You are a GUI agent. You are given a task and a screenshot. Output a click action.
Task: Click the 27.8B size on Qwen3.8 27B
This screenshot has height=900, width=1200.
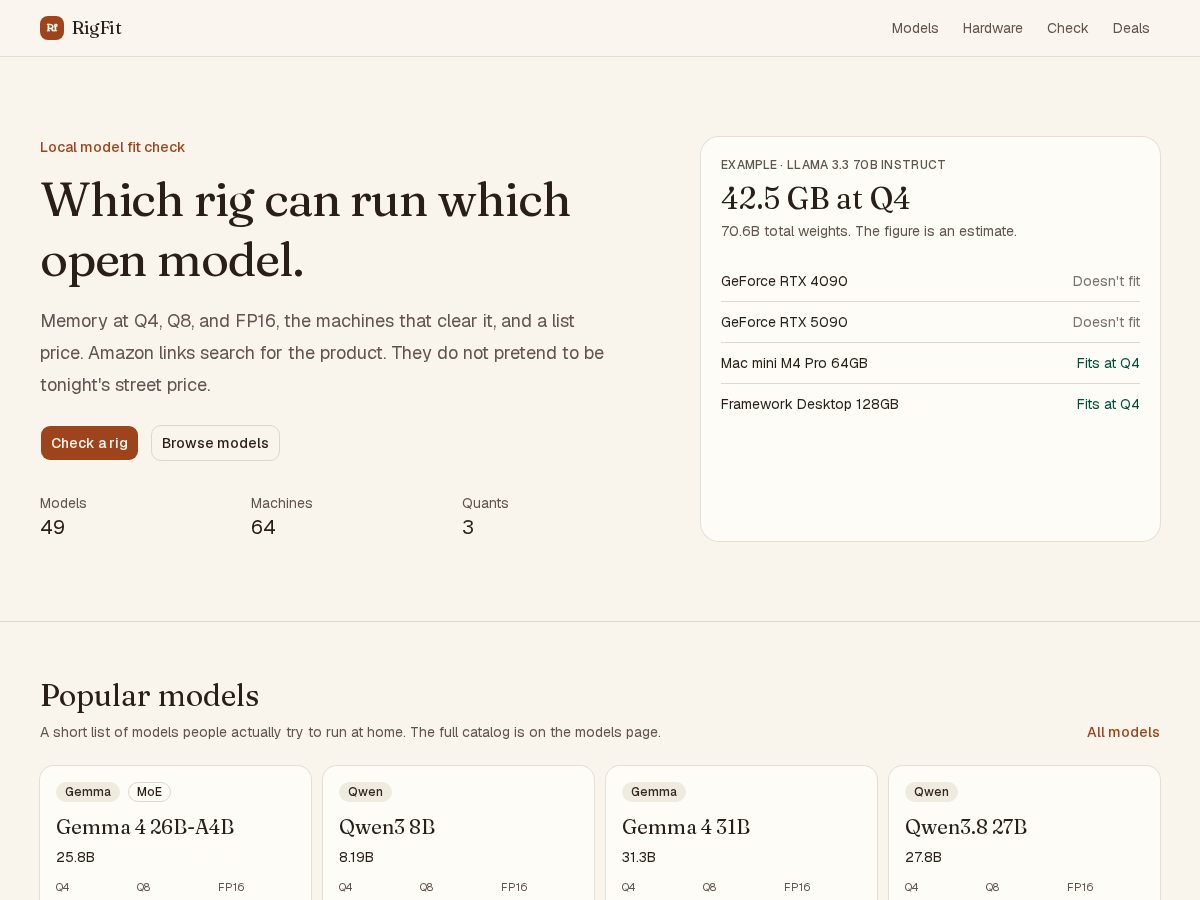(923, 857)
